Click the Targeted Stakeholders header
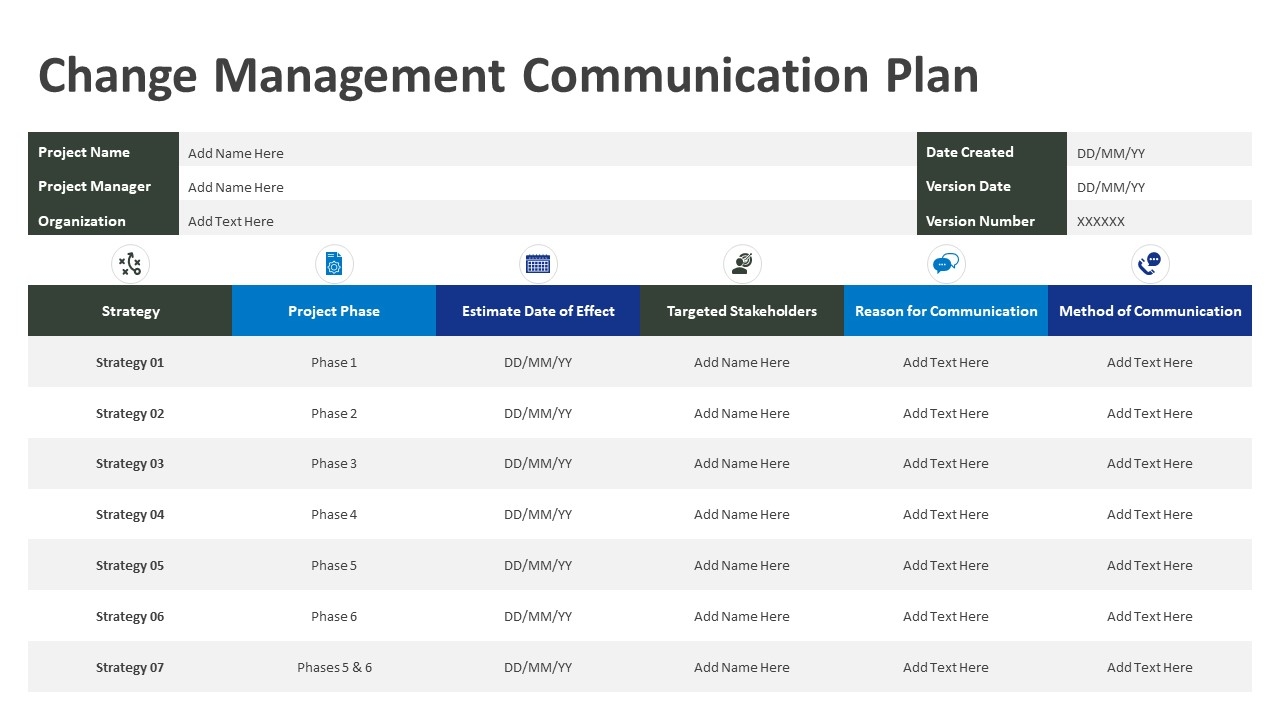The width and height of the screenshot is (1280, 720). pyautogui.click(x=742, y=311)
